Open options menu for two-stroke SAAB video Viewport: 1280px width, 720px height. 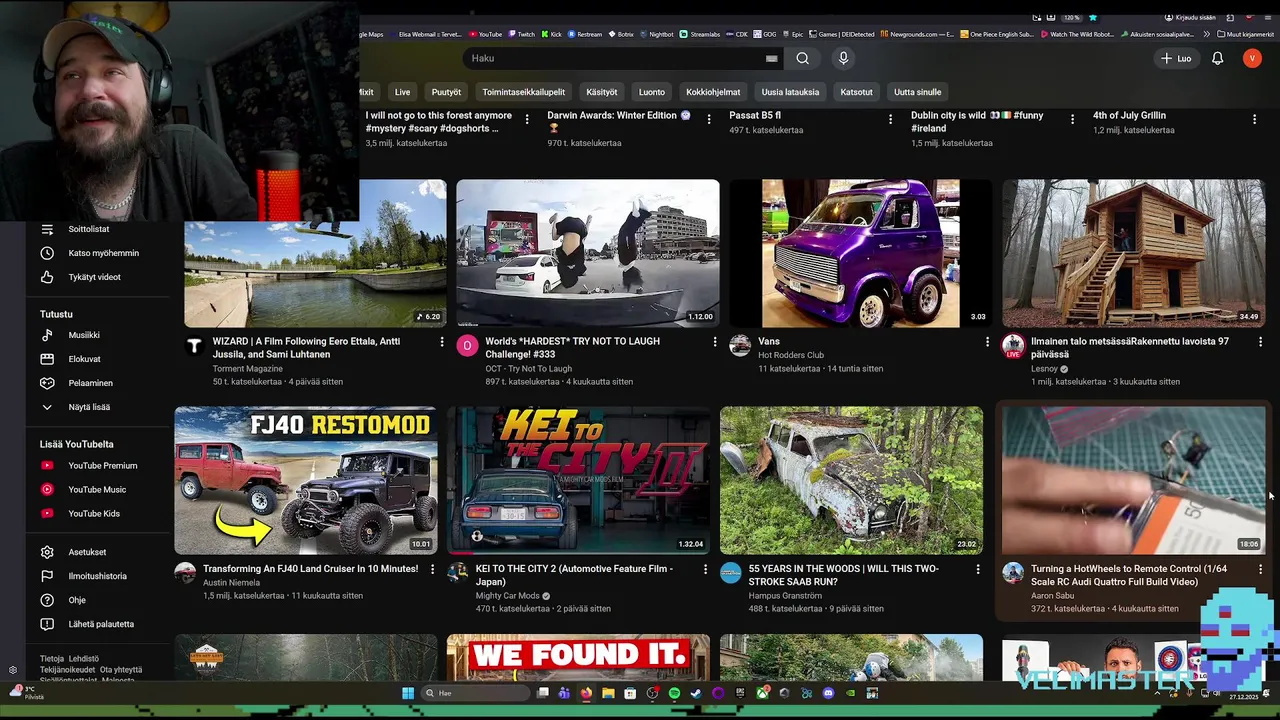[x=978, y=569]
